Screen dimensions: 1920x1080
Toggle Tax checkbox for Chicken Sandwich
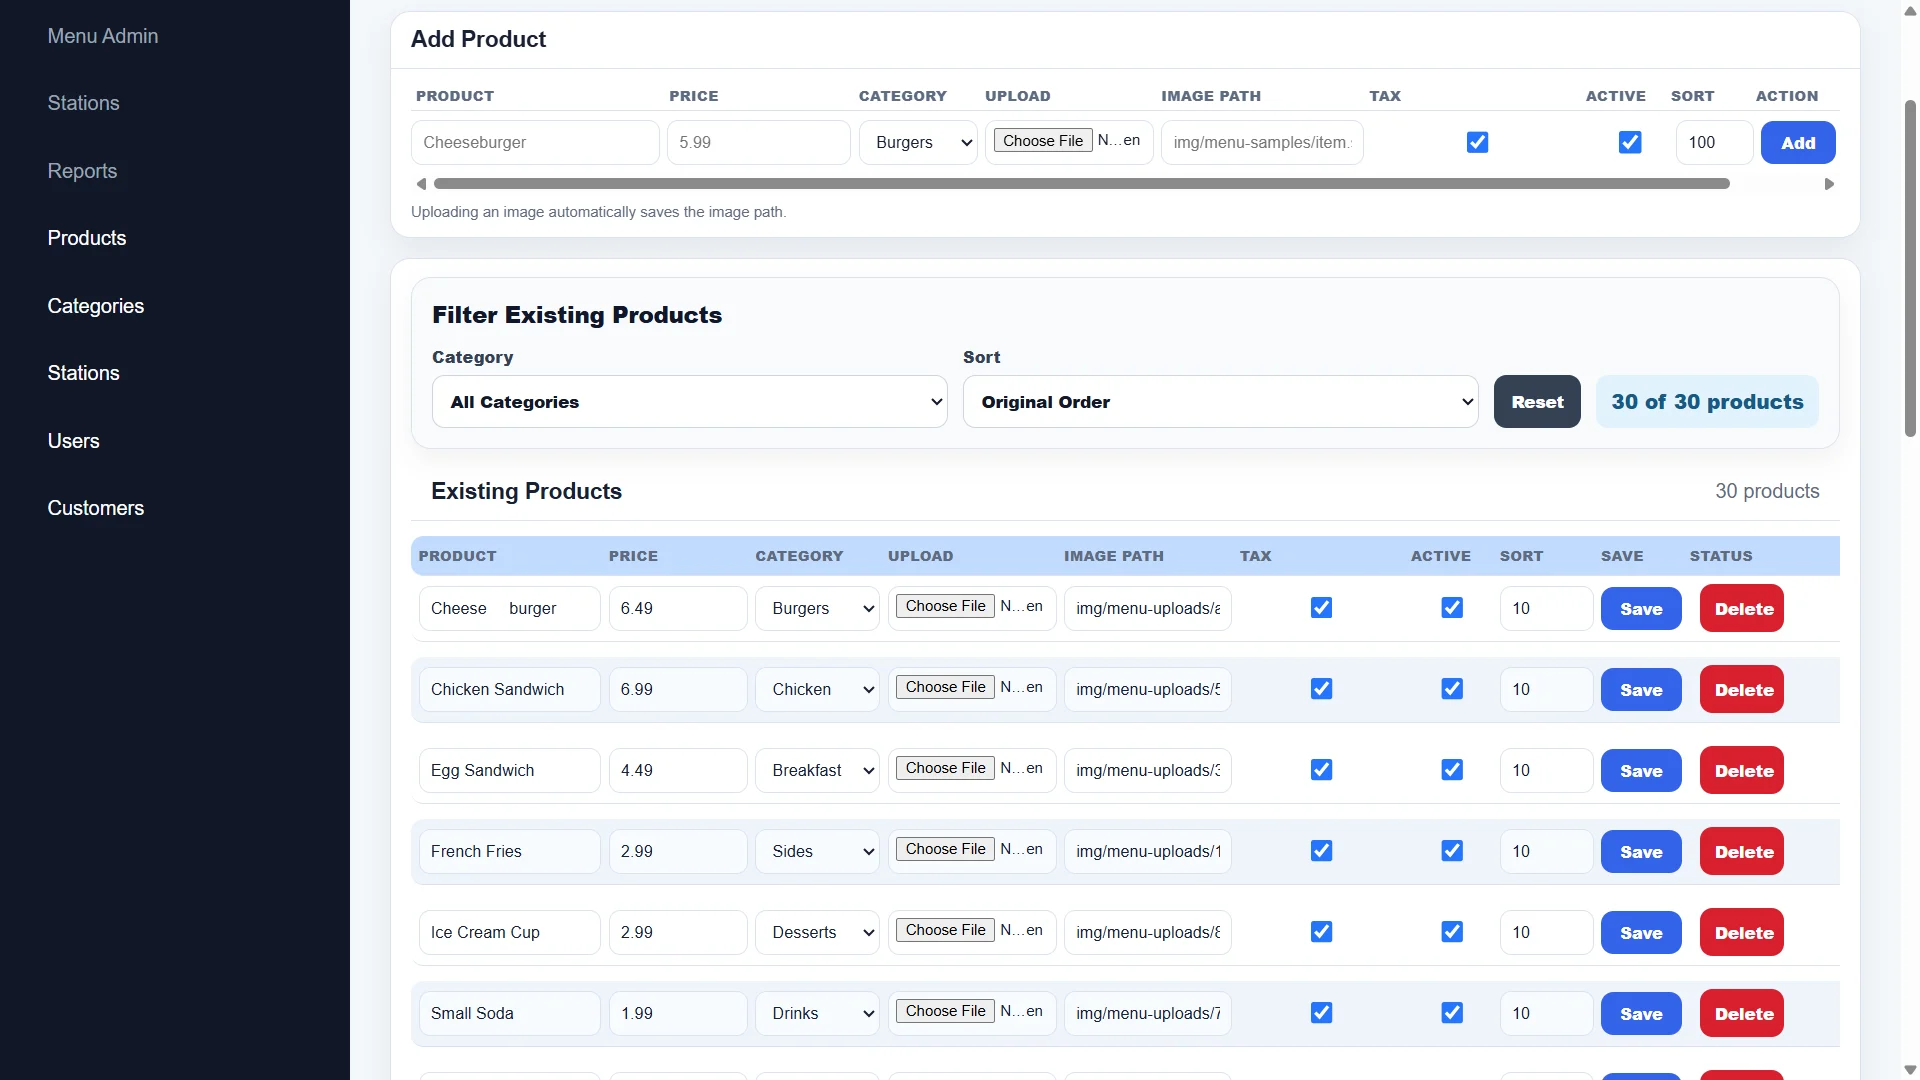coord(1321,689)
